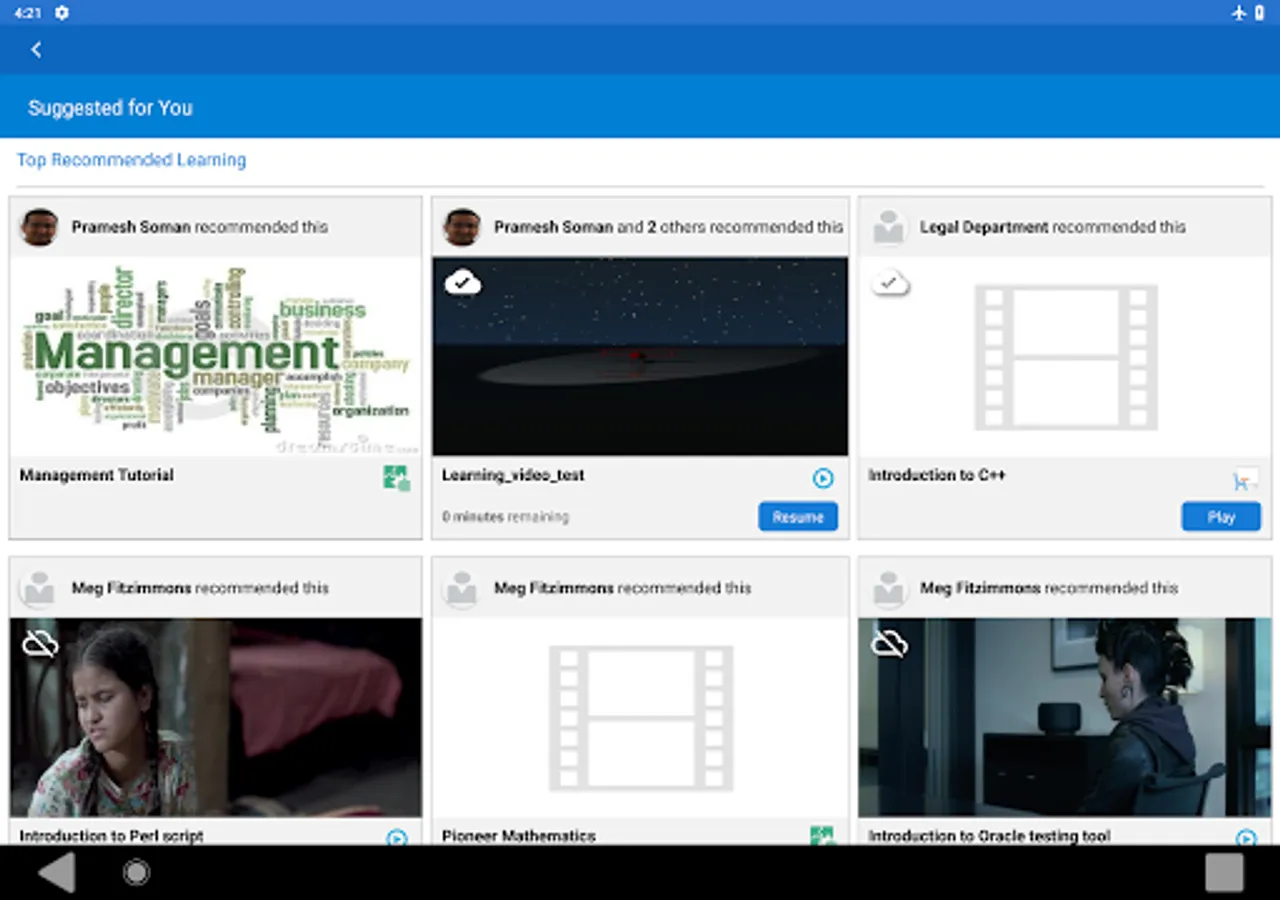The image size is (1280, 900).
Task: Tap green content type icon on Management Tutorial
Action: pyautogui.click(x=396, y=478)
